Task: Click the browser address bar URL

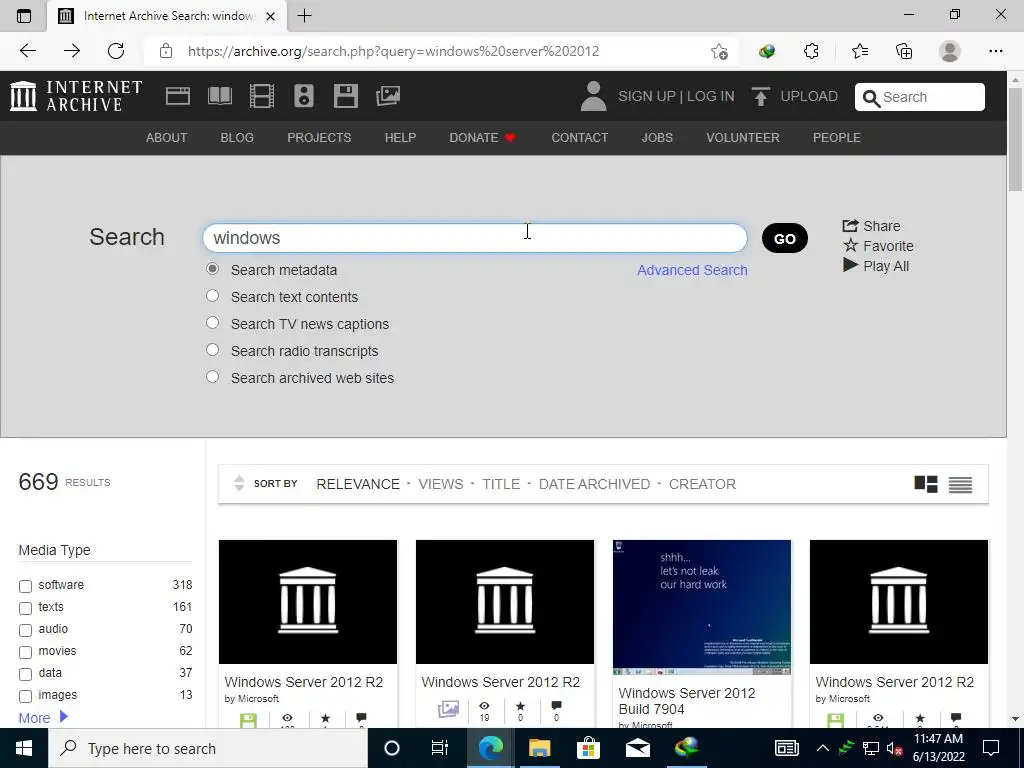Action: click(x=393, y=51)
